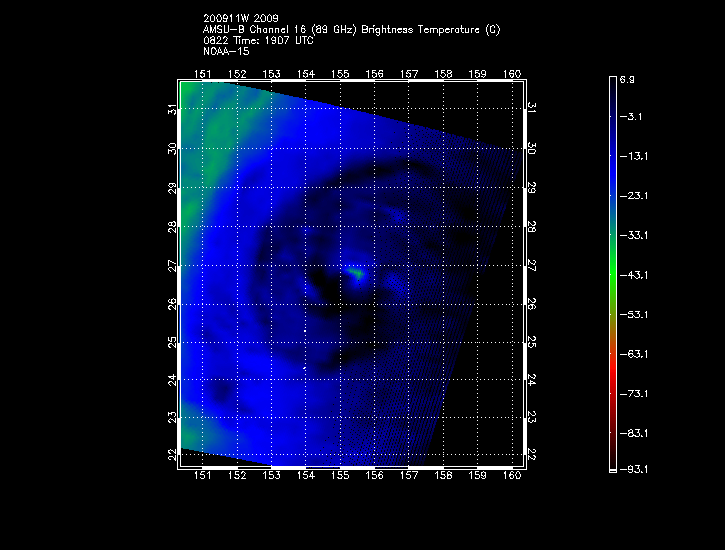
Task: Click the -73.1 color scale label
Action: pyautogui.click(x=634, y=394)
